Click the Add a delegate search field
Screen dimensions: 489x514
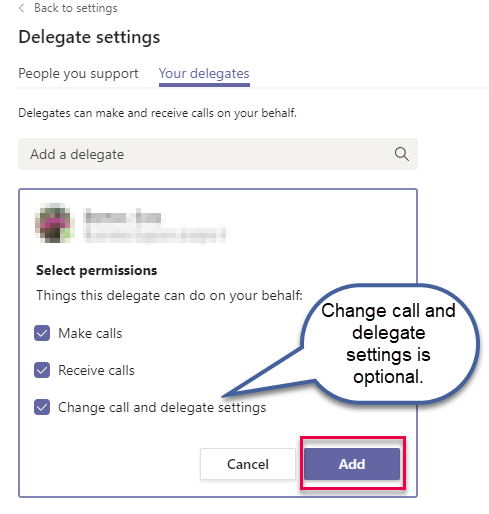(218, 154)
